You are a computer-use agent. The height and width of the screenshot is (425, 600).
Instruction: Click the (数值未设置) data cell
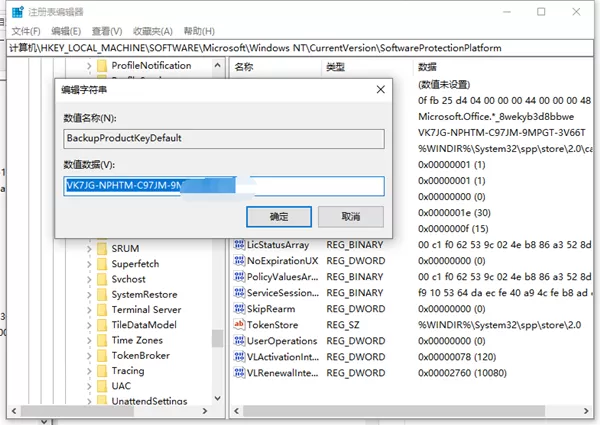[x=444, y=85]
